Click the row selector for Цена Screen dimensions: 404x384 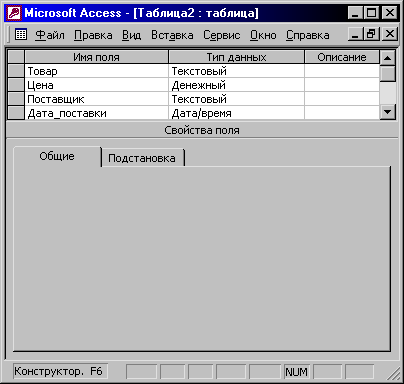tap(16, 85)
